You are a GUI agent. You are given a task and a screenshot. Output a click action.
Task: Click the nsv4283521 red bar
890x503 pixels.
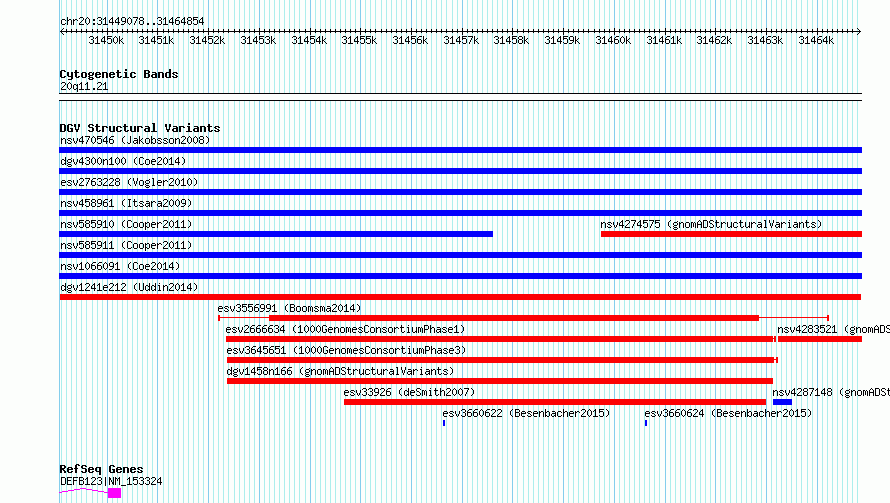pos(820,339)
